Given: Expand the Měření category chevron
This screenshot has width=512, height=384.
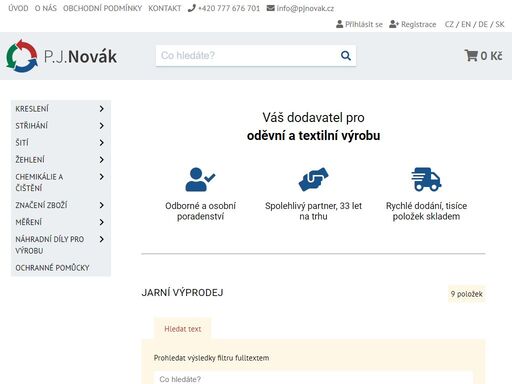Looking at the screenshot, I should pyautogui.click(x=102, y=222).
